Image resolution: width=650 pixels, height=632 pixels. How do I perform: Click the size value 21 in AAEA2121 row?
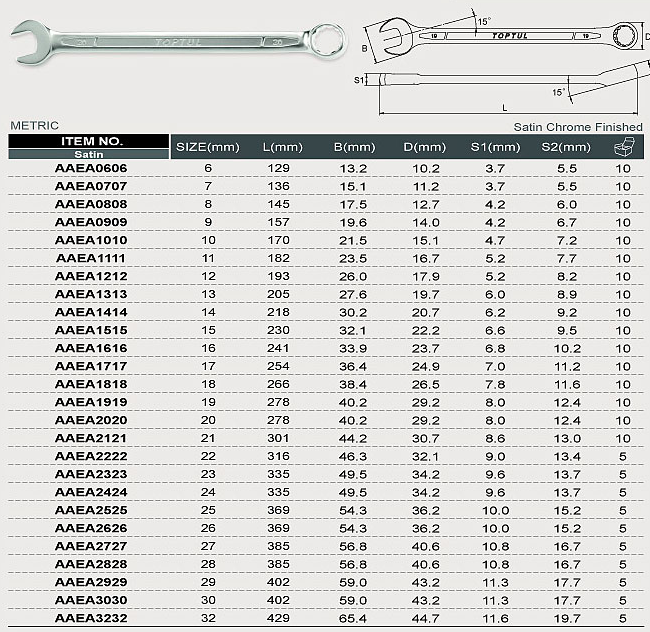click(208, 438)
